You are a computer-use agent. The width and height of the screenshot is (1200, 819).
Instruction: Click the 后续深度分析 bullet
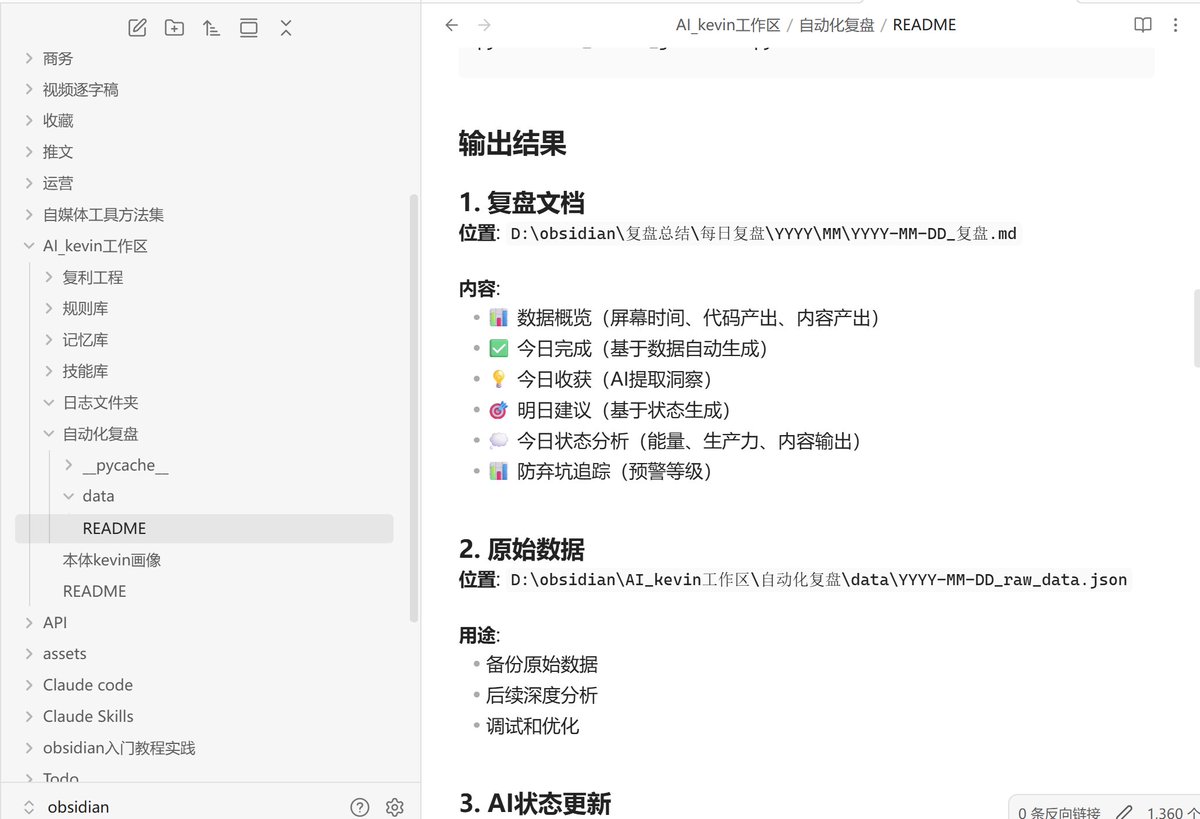point(542,695)
